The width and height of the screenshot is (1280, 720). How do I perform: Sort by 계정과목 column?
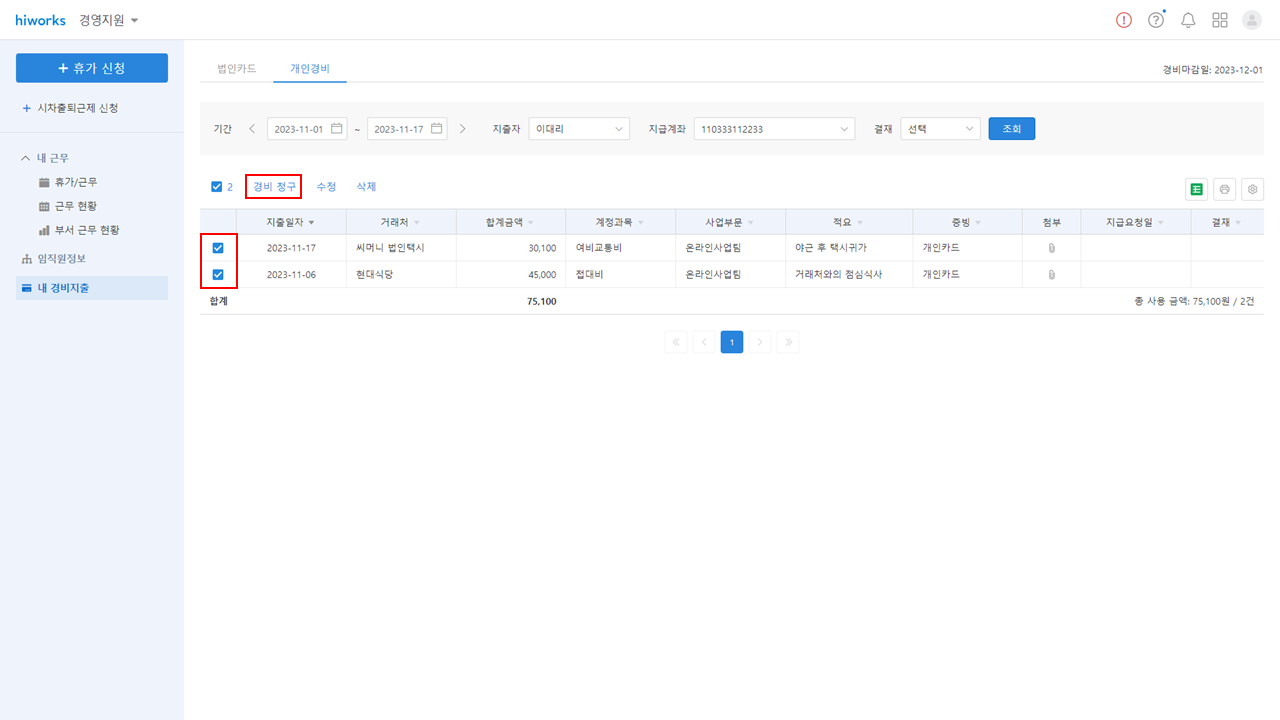pyautogui.click(x=620, y=222)
